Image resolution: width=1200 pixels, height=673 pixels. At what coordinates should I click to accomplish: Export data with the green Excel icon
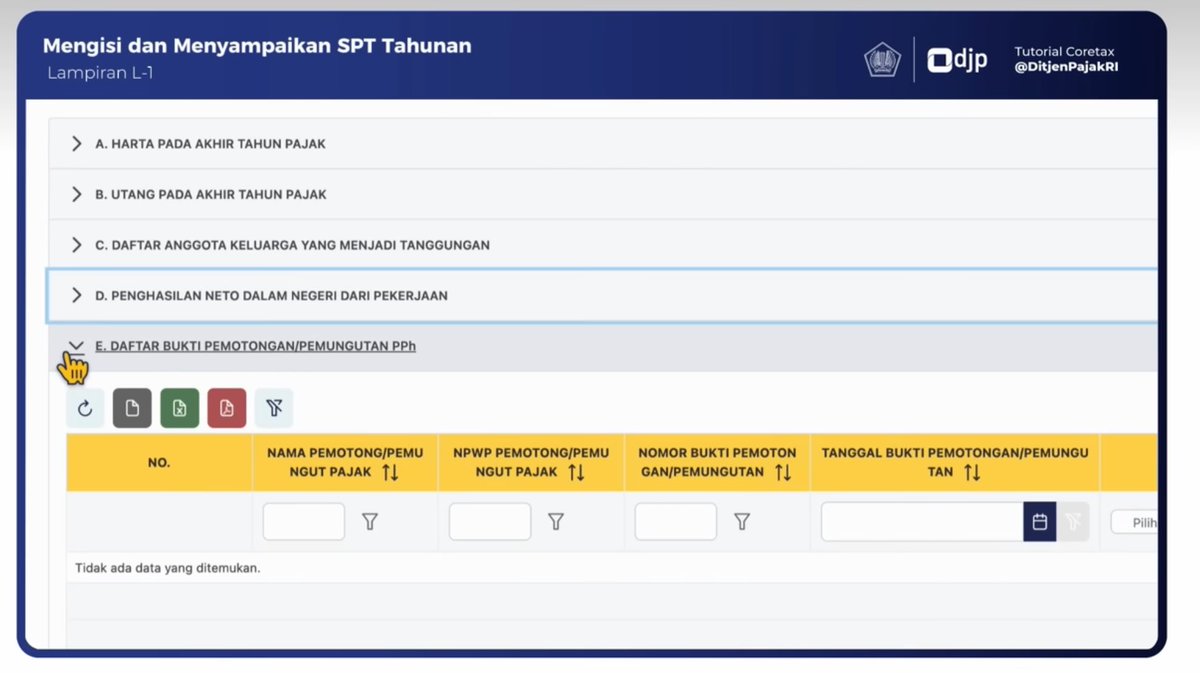point(179,407)
